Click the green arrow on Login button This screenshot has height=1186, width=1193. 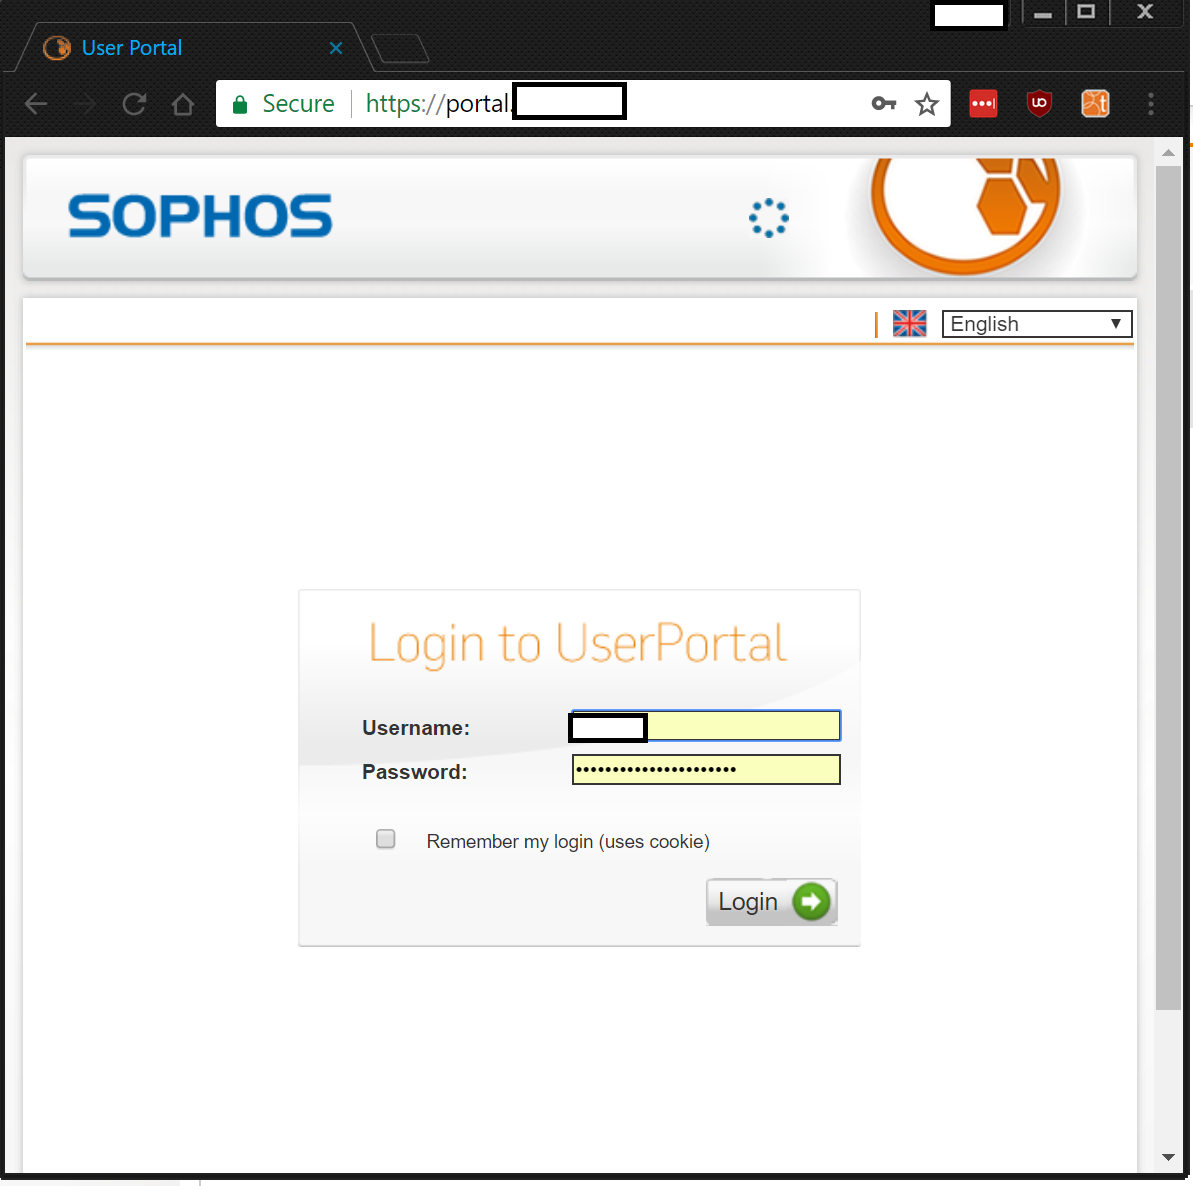[811, 901]
